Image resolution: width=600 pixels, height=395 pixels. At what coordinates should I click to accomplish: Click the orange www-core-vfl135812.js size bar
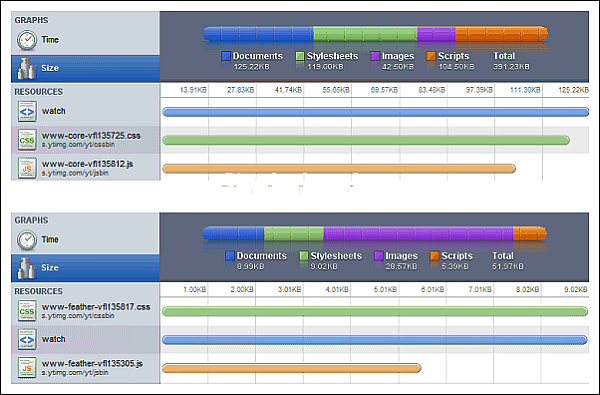click(x=339, y=168)
